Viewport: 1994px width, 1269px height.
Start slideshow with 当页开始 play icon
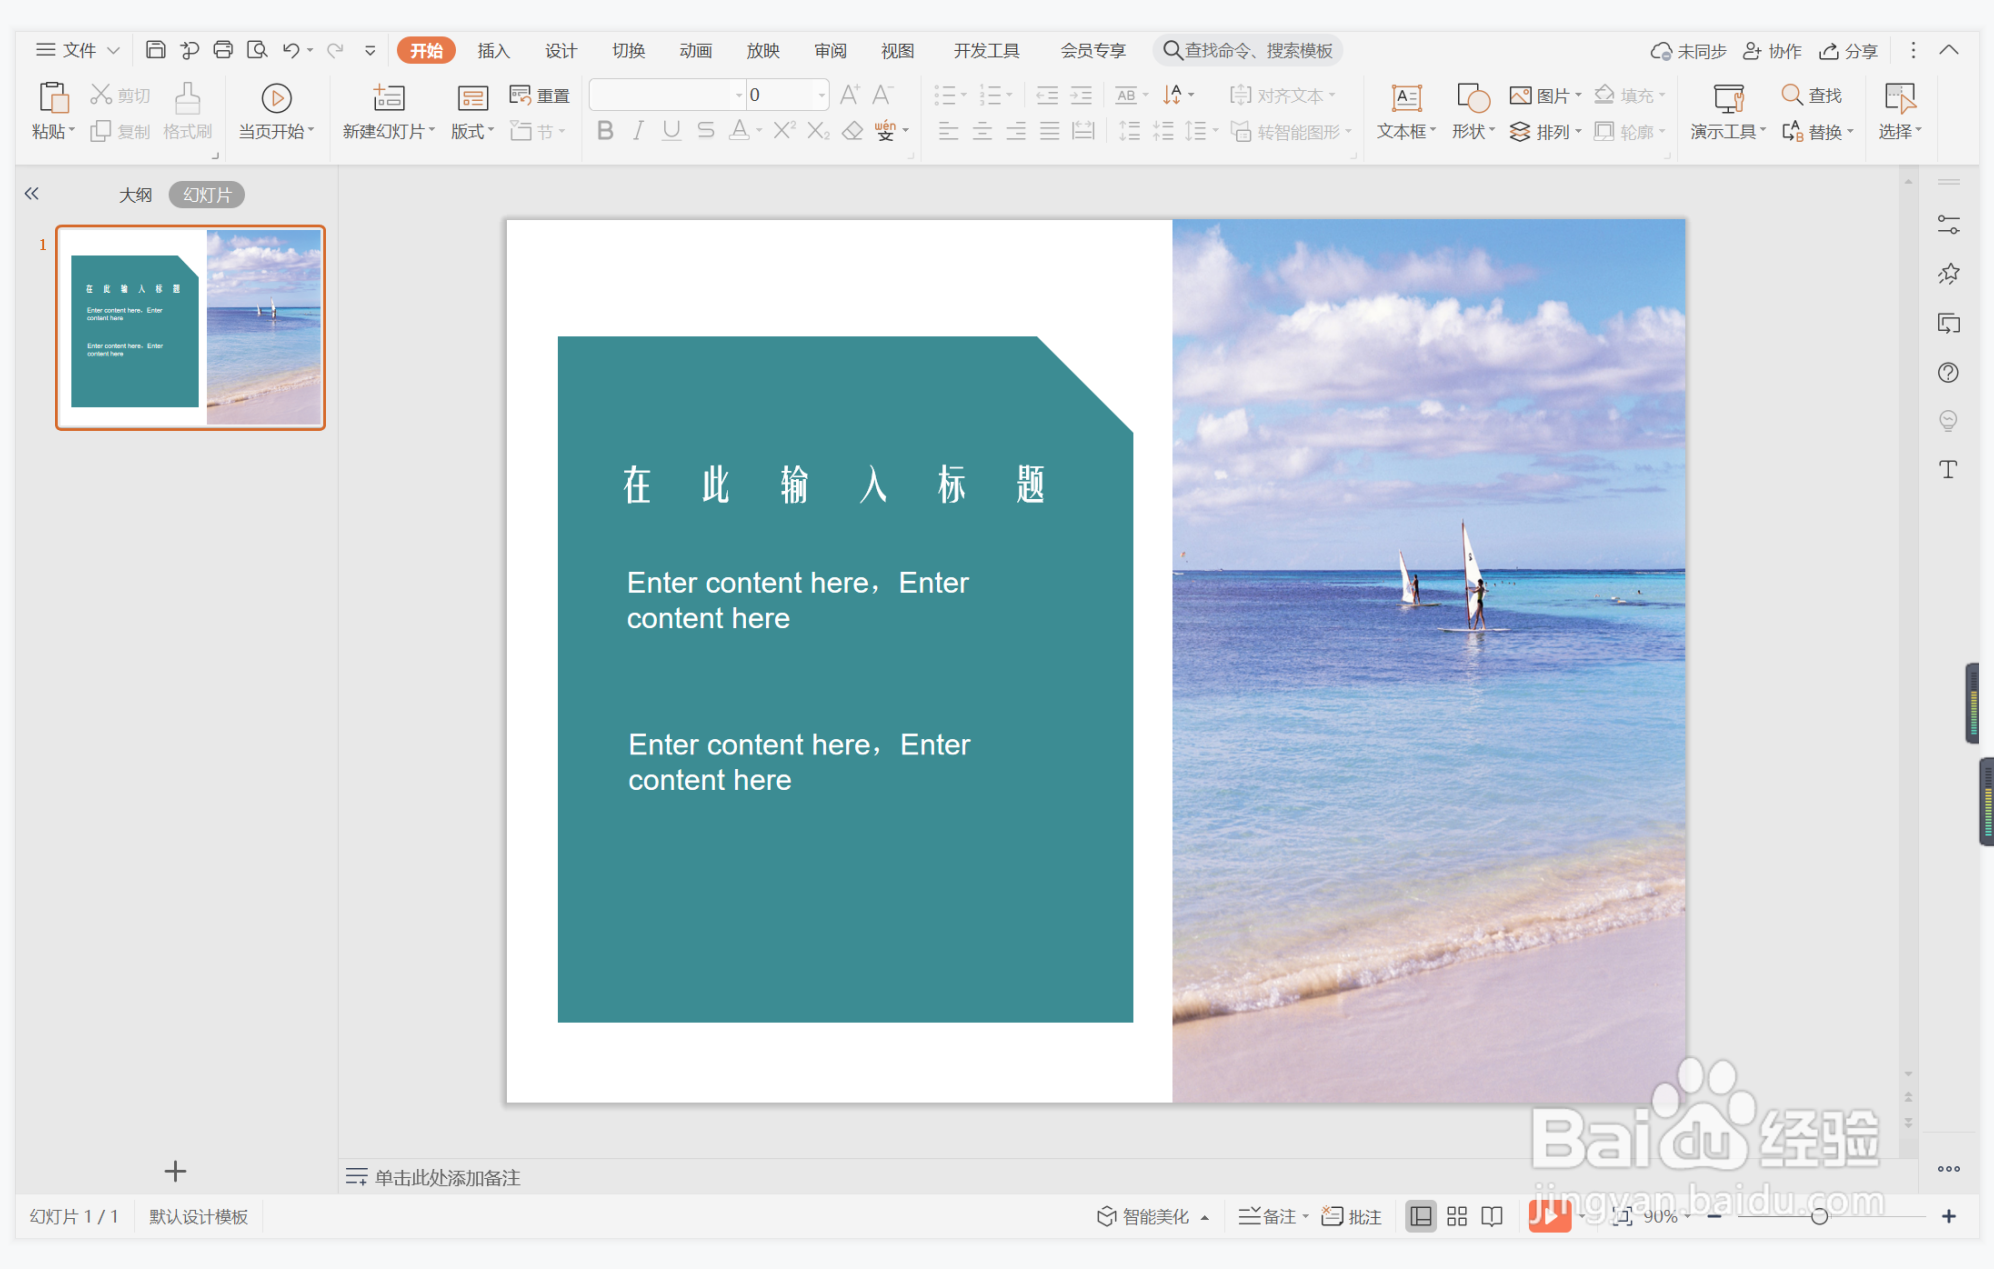click(x=277, y=98)
